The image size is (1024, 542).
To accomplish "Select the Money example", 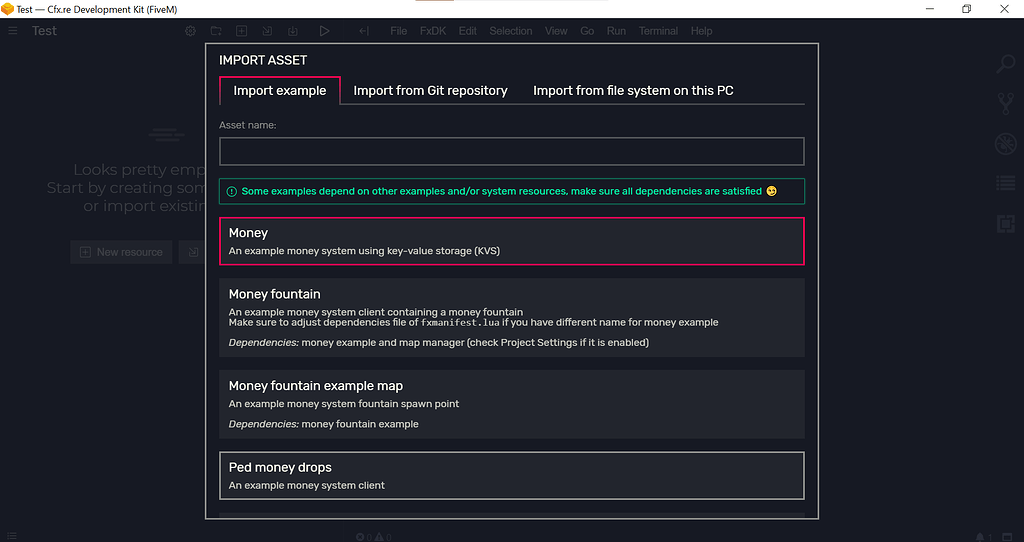I will 511,241.
